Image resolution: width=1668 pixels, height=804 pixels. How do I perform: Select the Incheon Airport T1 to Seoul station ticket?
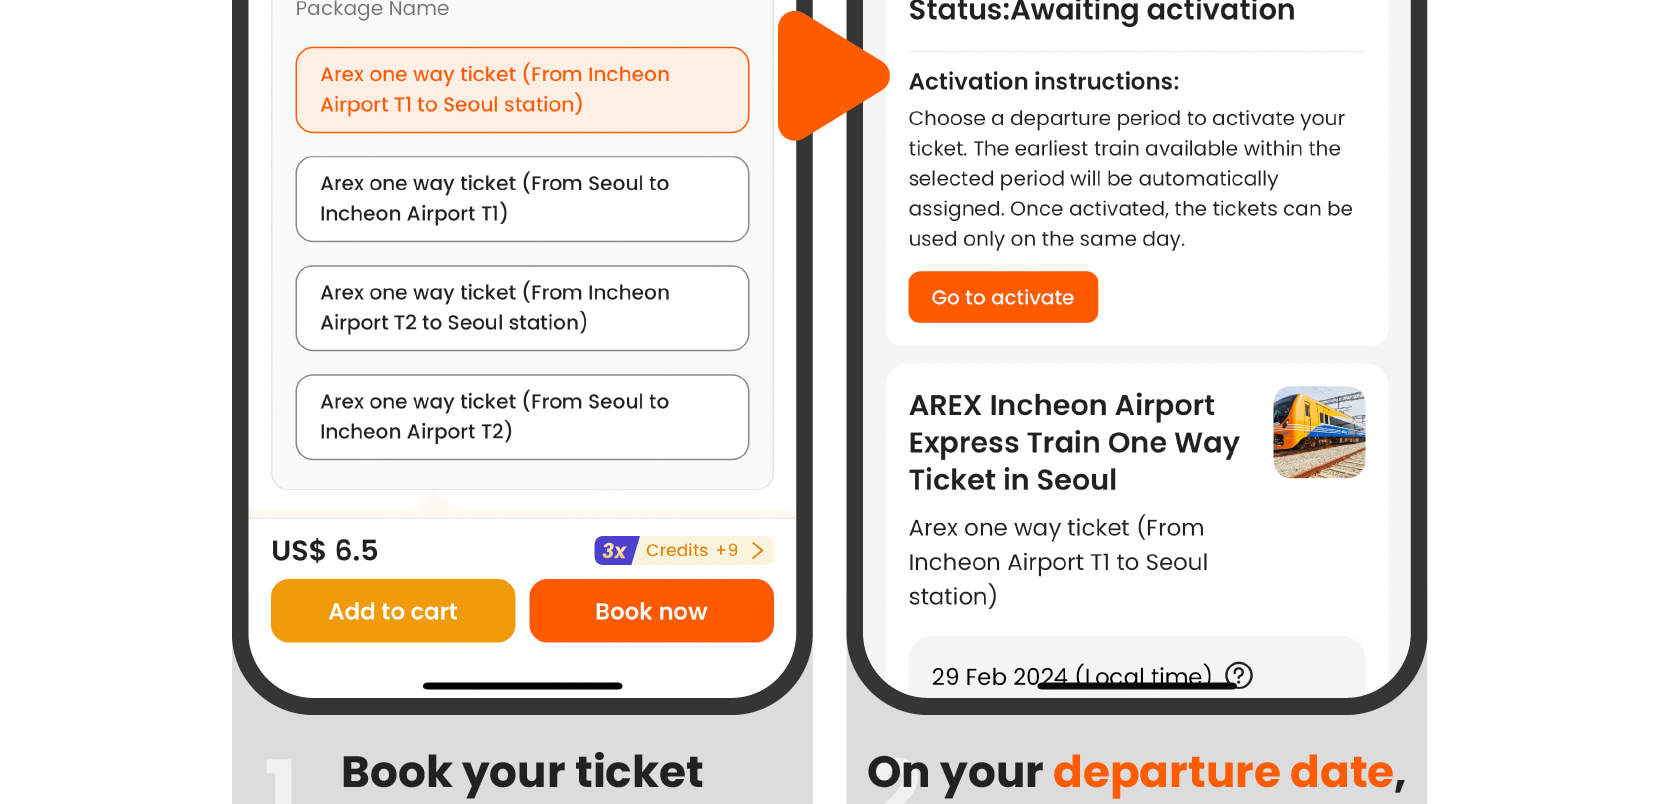click(521, 89)
